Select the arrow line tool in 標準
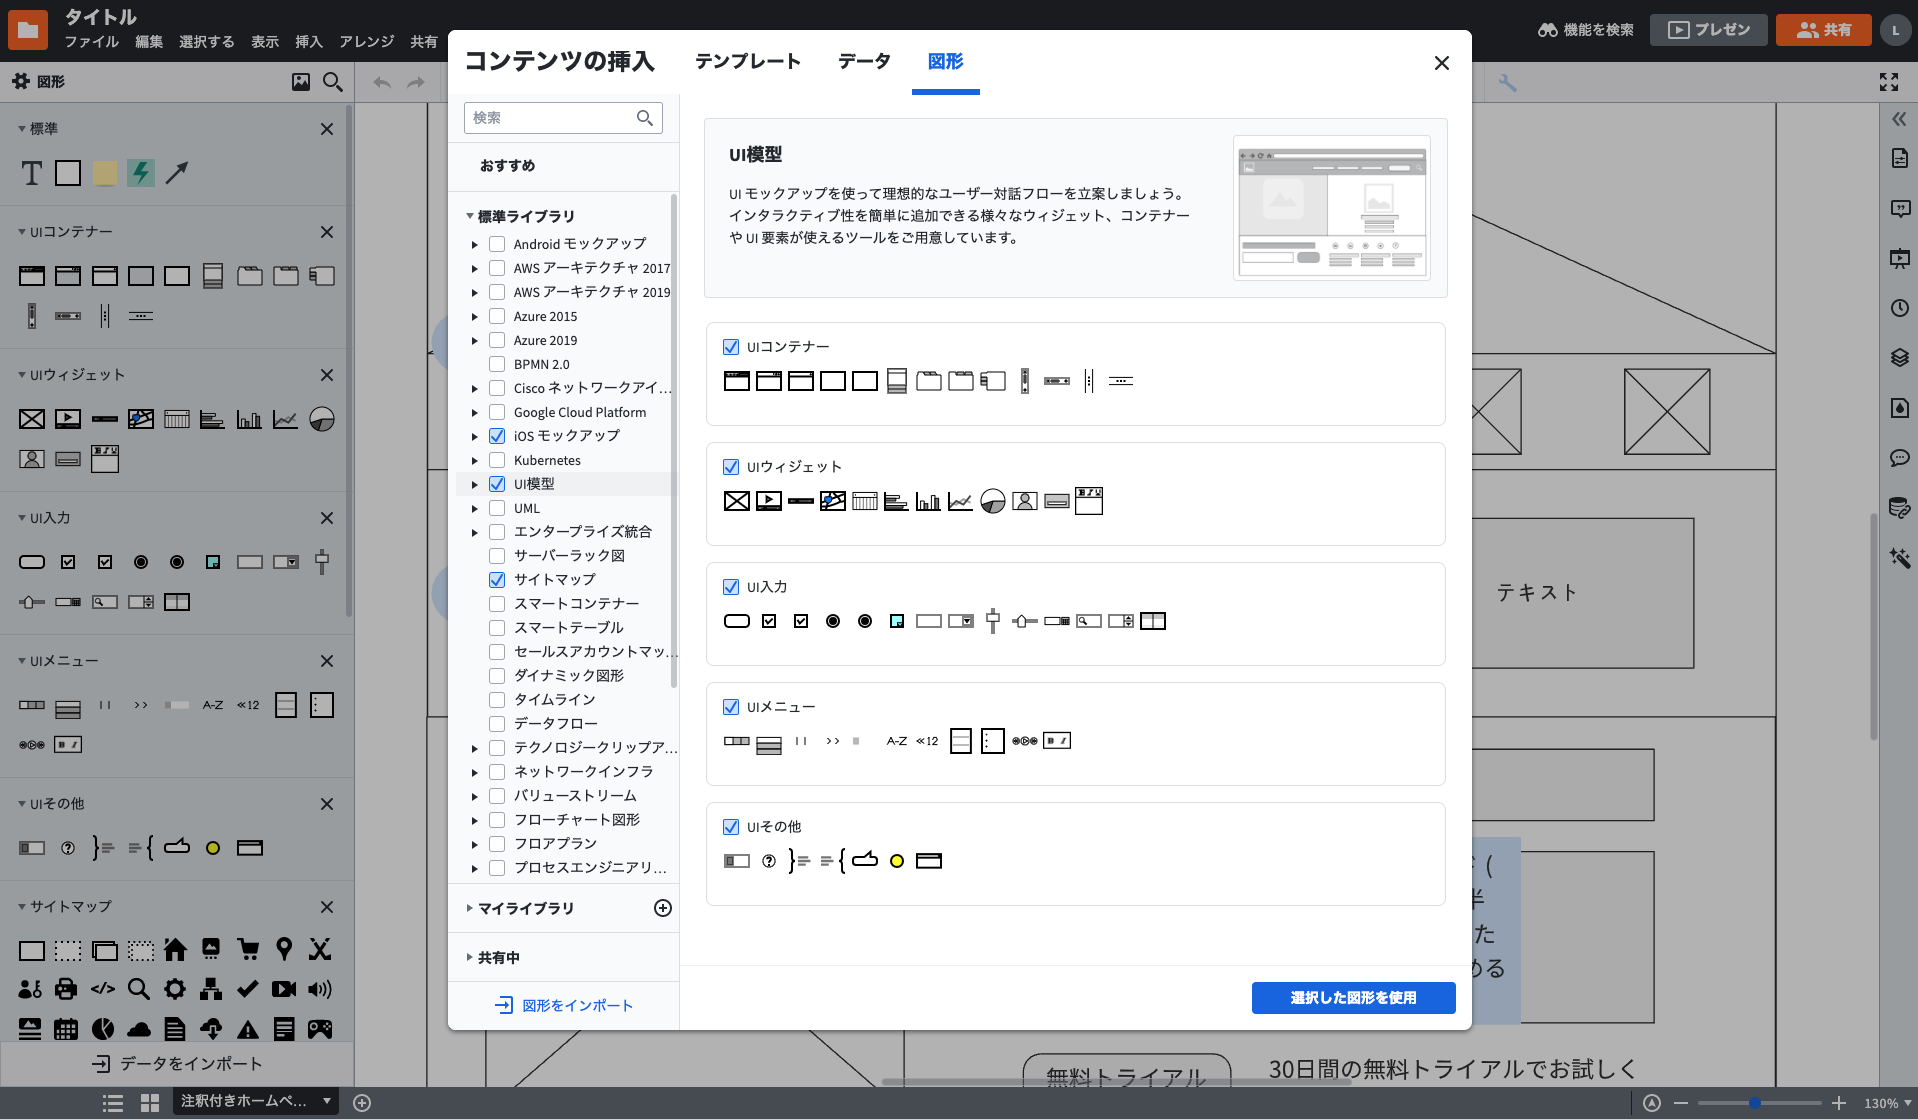This screenshot has height=1119, width=1918. pos(177,173)
